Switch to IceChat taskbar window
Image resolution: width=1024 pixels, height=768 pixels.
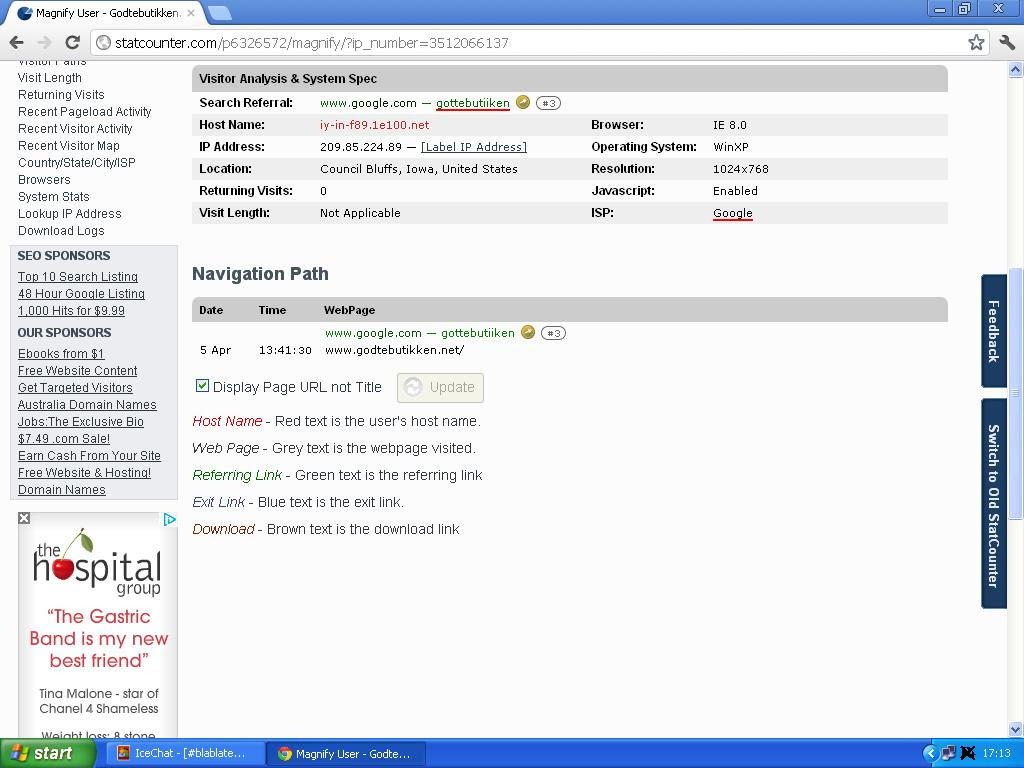[x=183, y=753]
